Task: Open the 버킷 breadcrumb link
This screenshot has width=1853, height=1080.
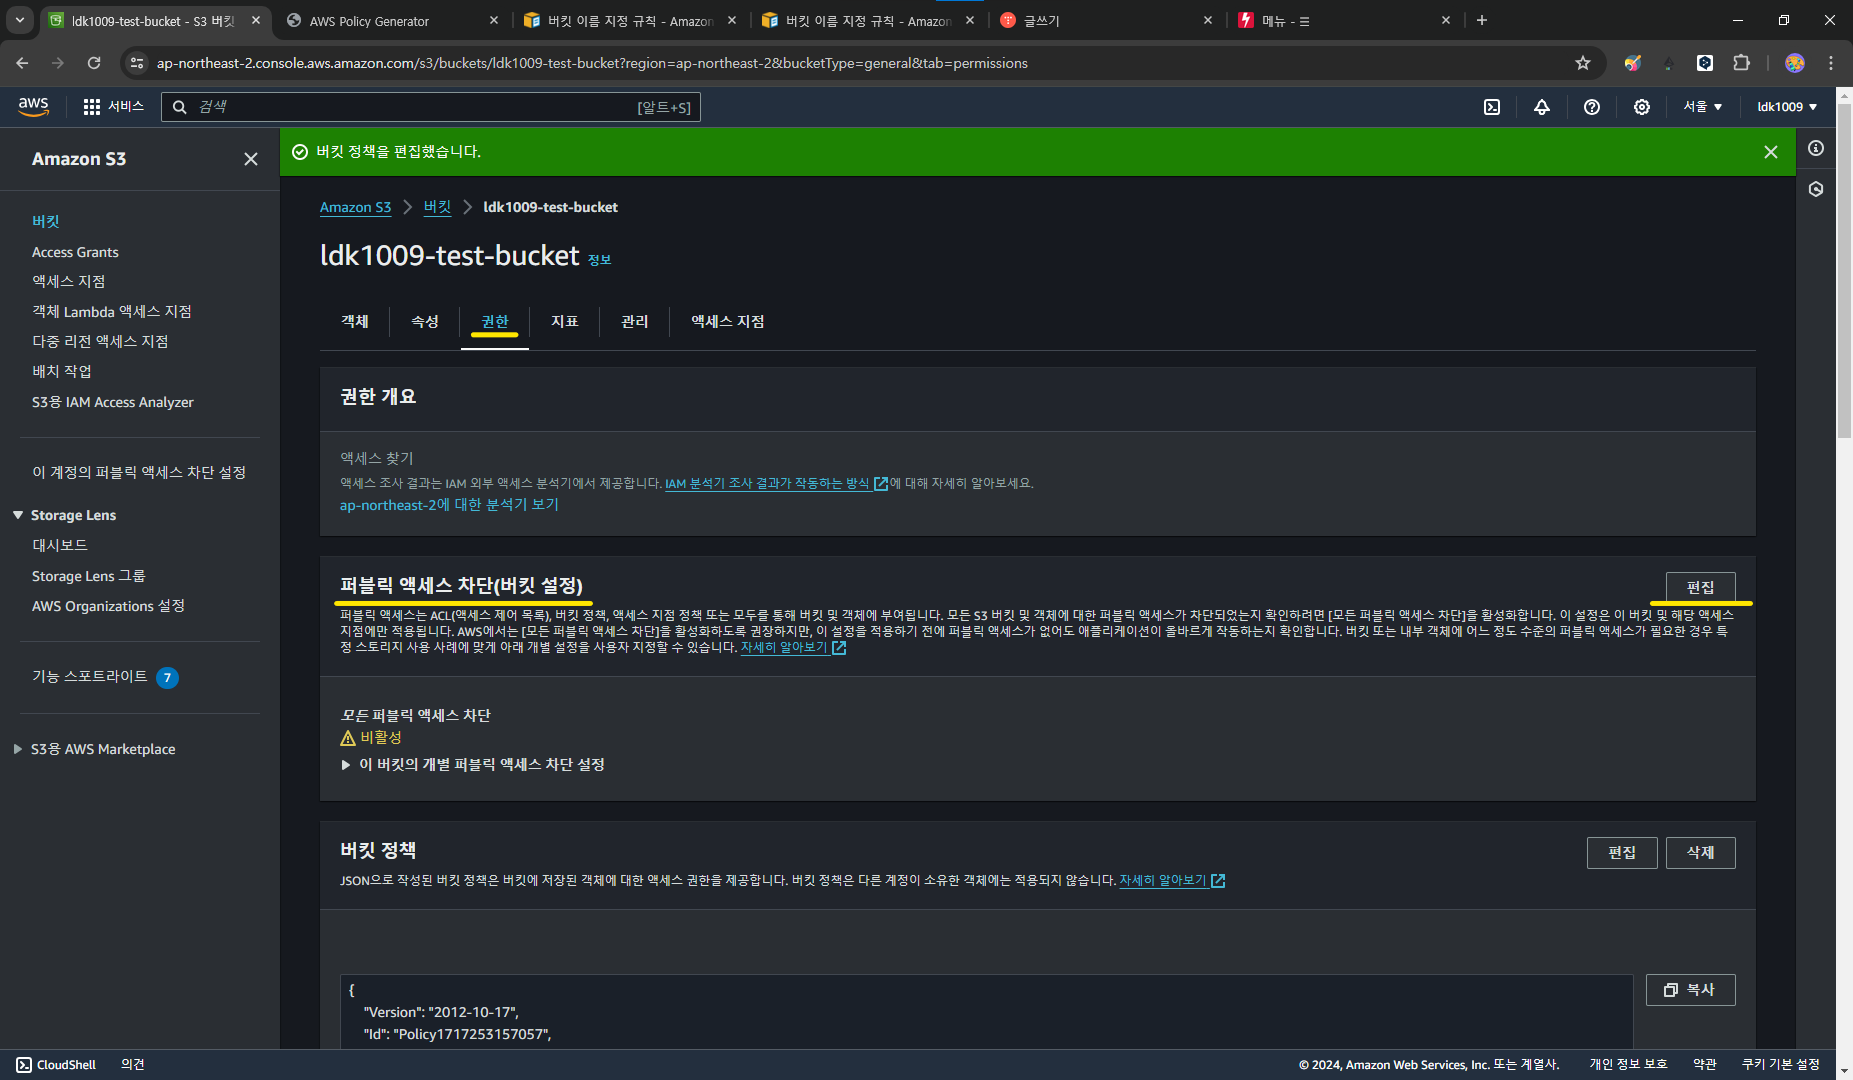Action: (437, 207)
